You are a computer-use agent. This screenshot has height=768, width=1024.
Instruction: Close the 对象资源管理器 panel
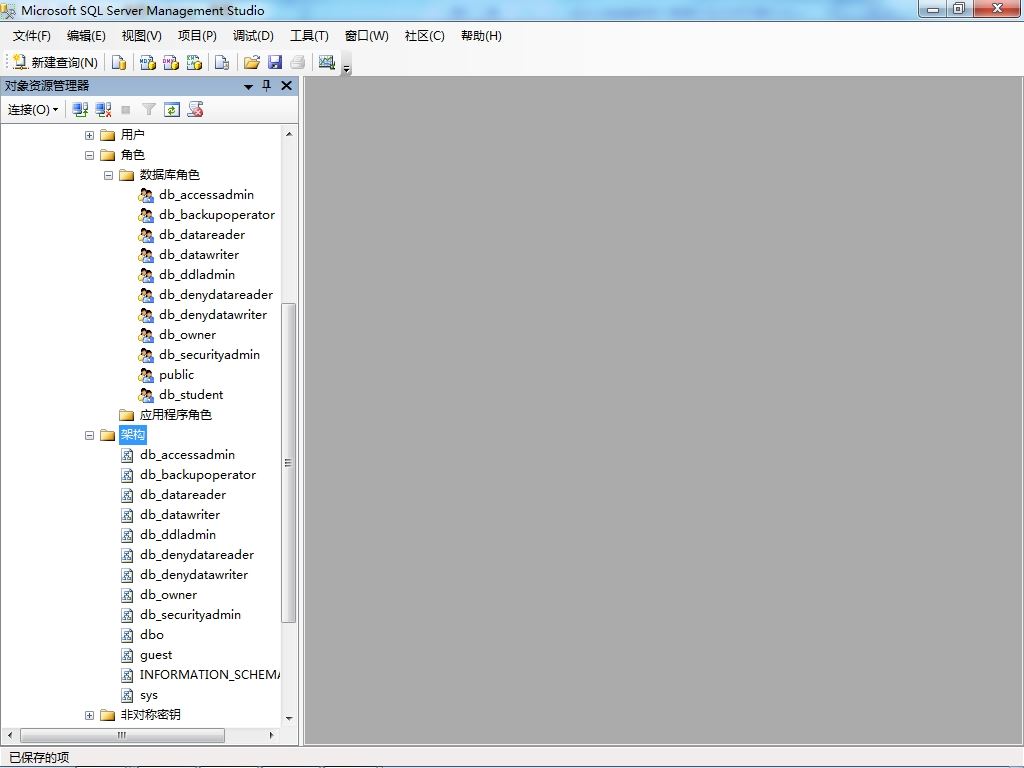(286, 86)
